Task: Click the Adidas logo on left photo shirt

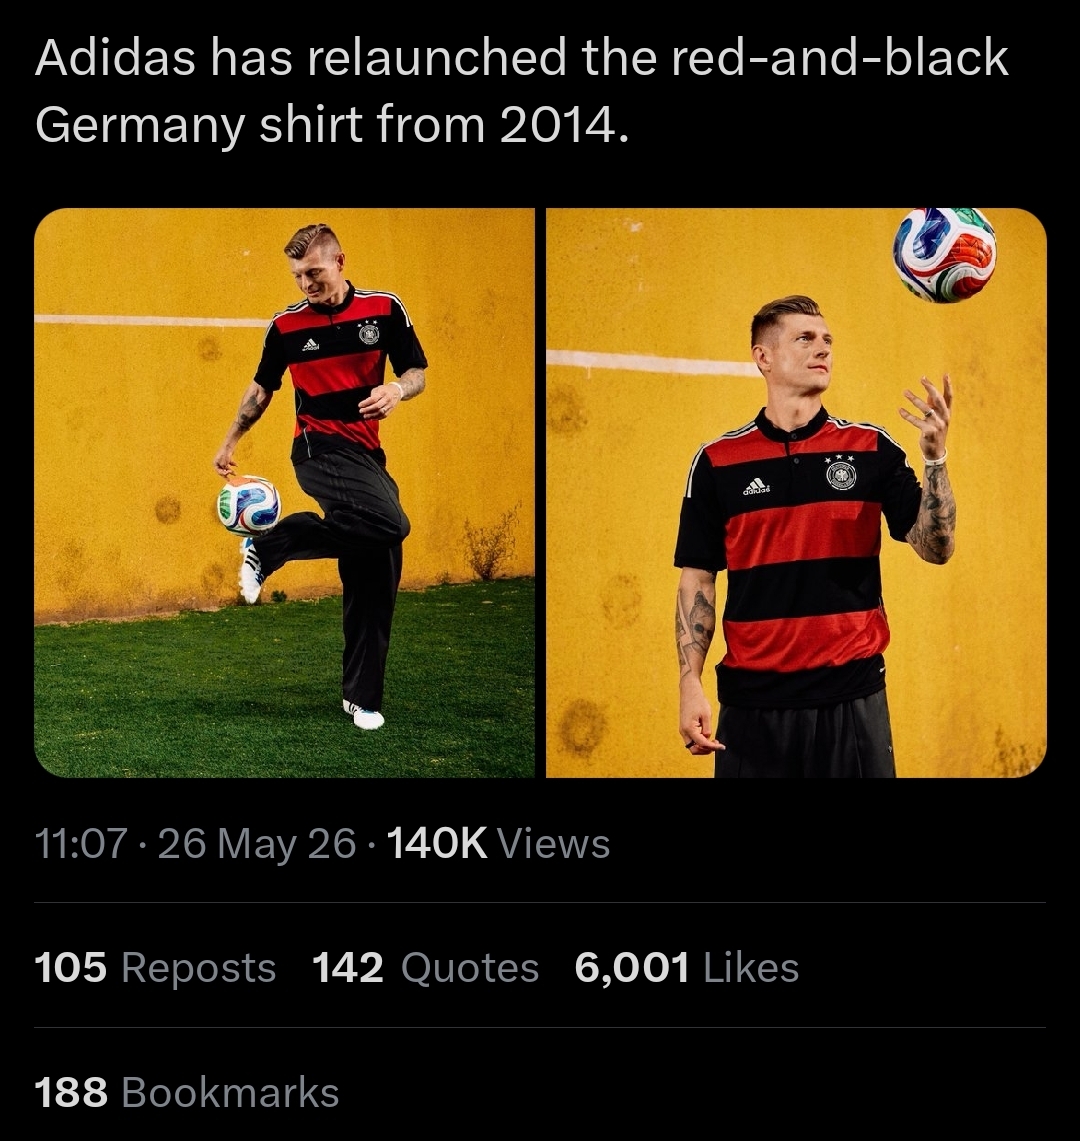Action: (311, 345)
